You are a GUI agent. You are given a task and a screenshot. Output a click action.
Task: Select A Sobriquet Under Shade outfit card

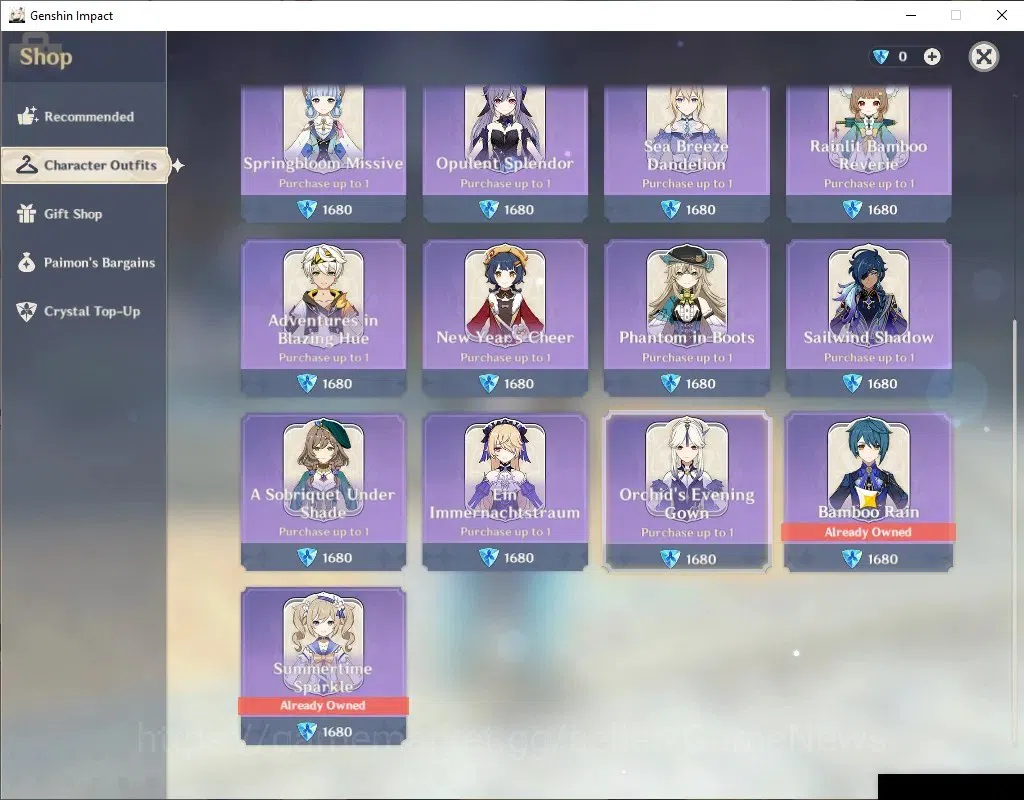click(323, 492)
